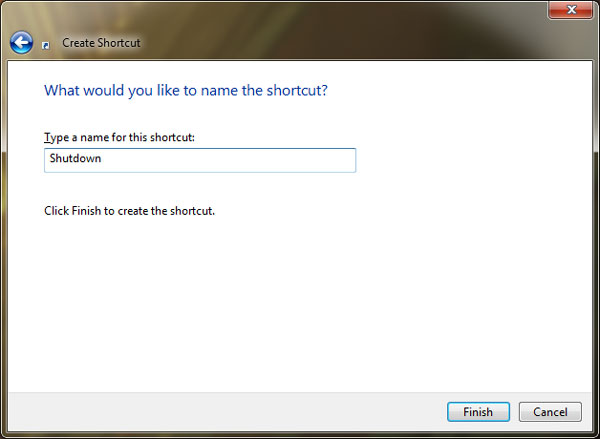This screenshot has width=600, height=439.
Task: Click the "Create Shortcut" window title
Action: (101, 43)
